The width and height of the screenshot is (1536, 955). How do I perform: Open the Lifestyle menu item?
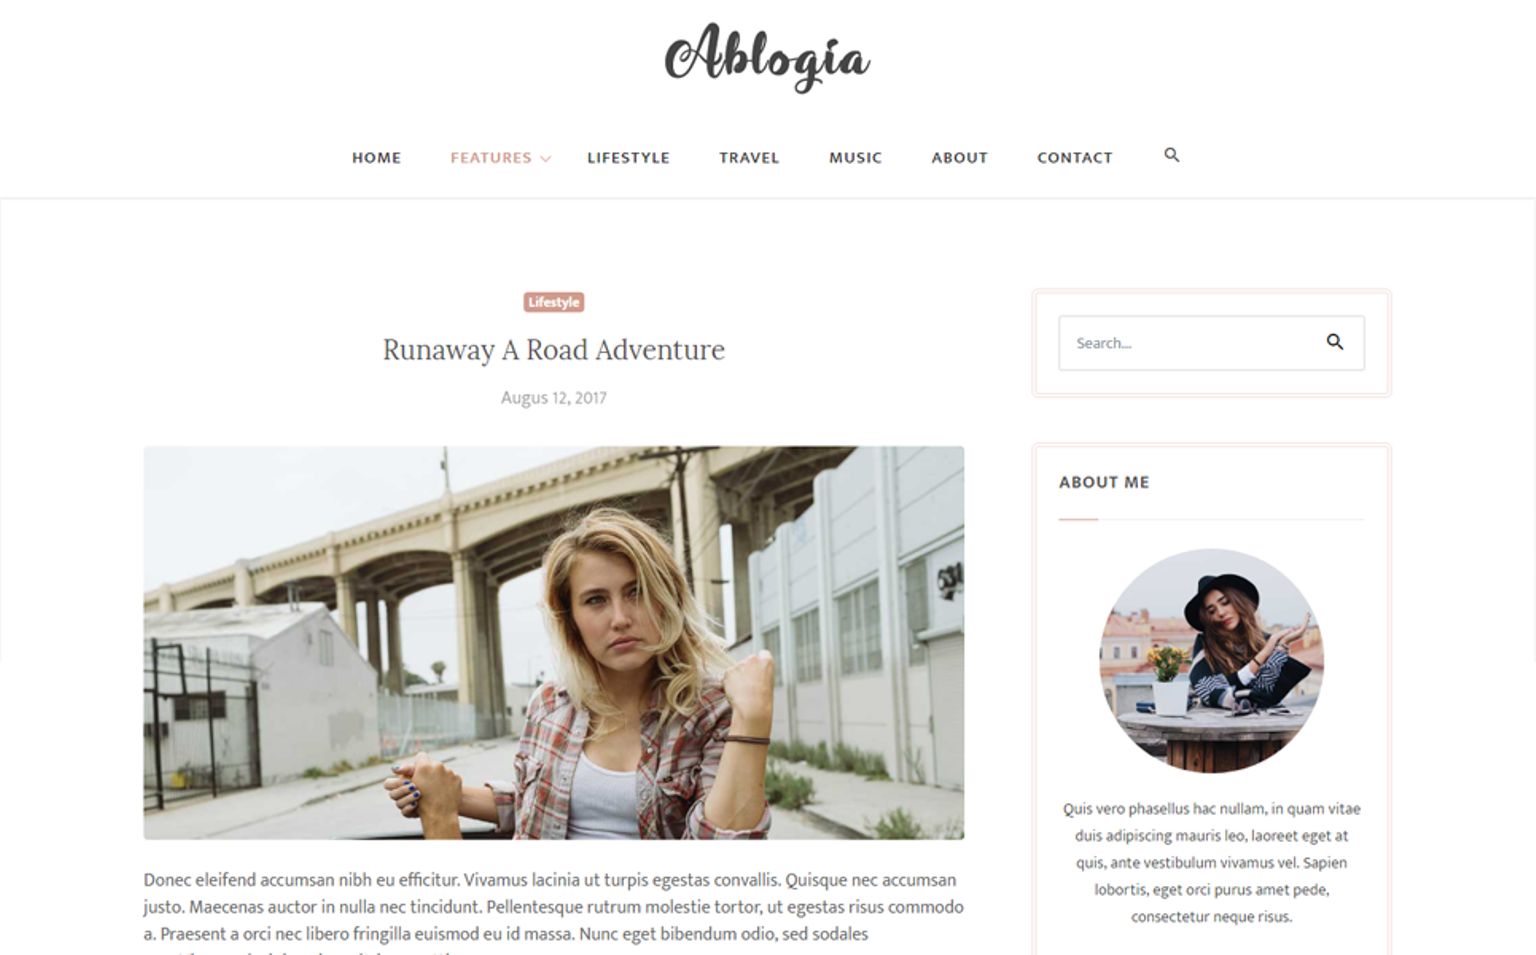click(x=628, y=158)
